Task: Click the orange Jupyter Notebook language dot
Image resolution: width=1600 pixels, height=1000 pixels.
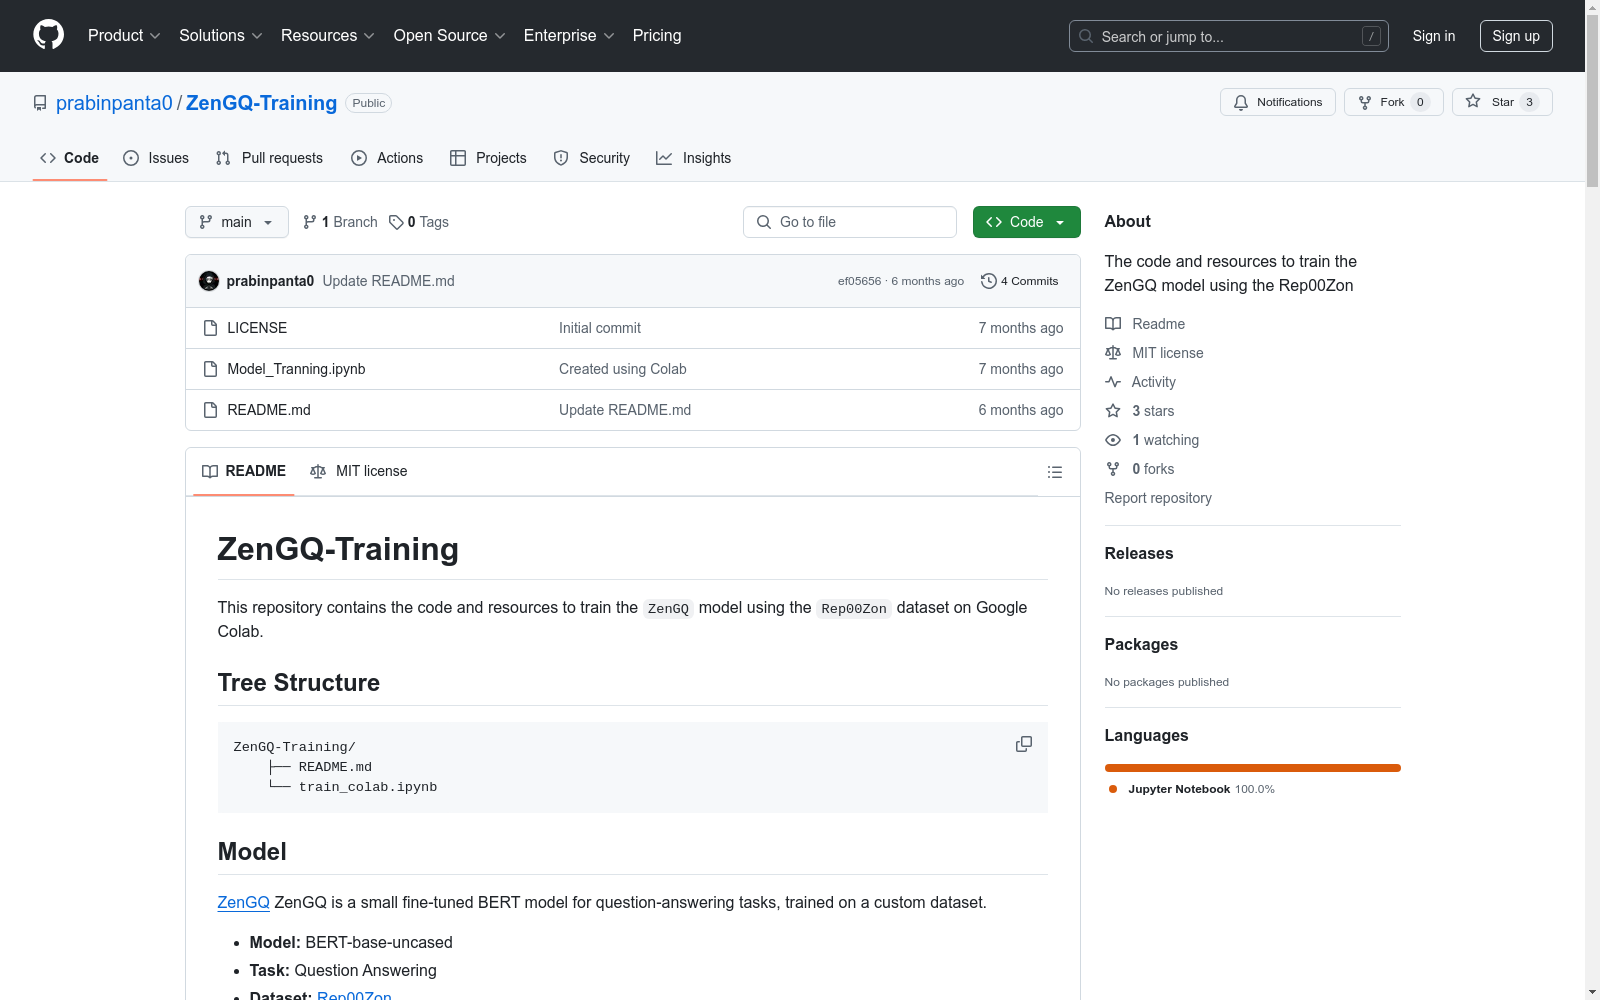Action: [1113, 789]
